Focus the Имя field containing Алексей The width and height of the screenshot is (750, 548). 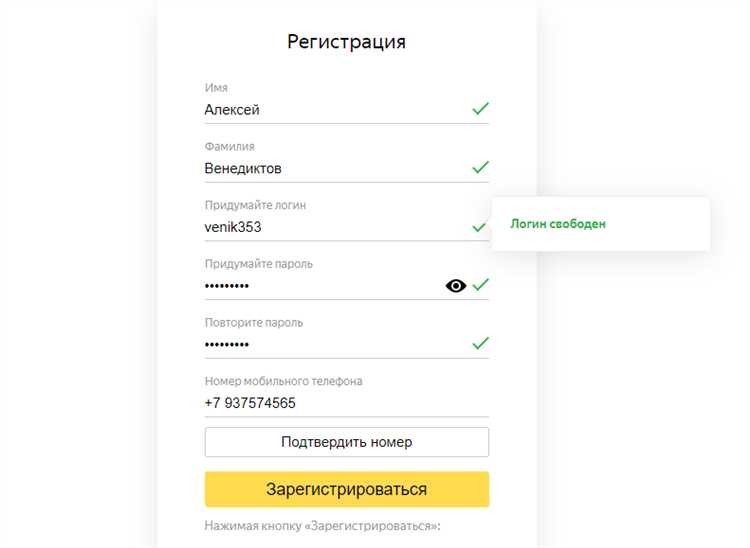330,110
